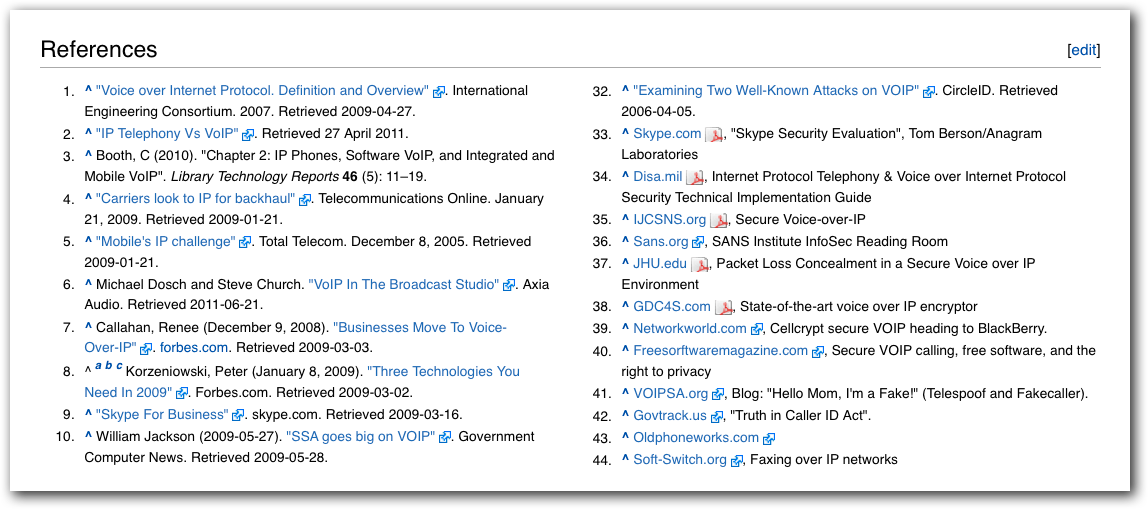
Task: Click external-link icon after Oldphoneworks.com
Action: click(x=769, y=439)
